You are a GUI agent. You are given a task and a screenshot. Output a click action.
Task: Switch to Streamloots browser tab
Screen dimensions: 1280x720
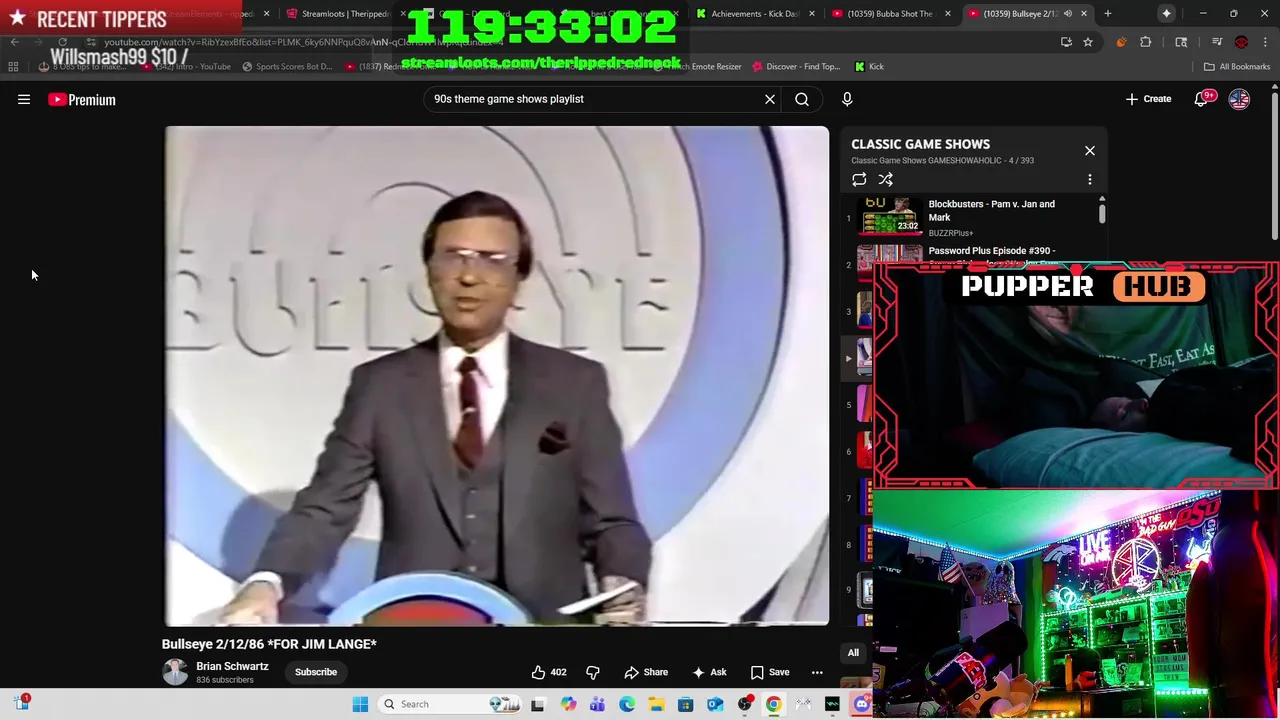point(345,14)
